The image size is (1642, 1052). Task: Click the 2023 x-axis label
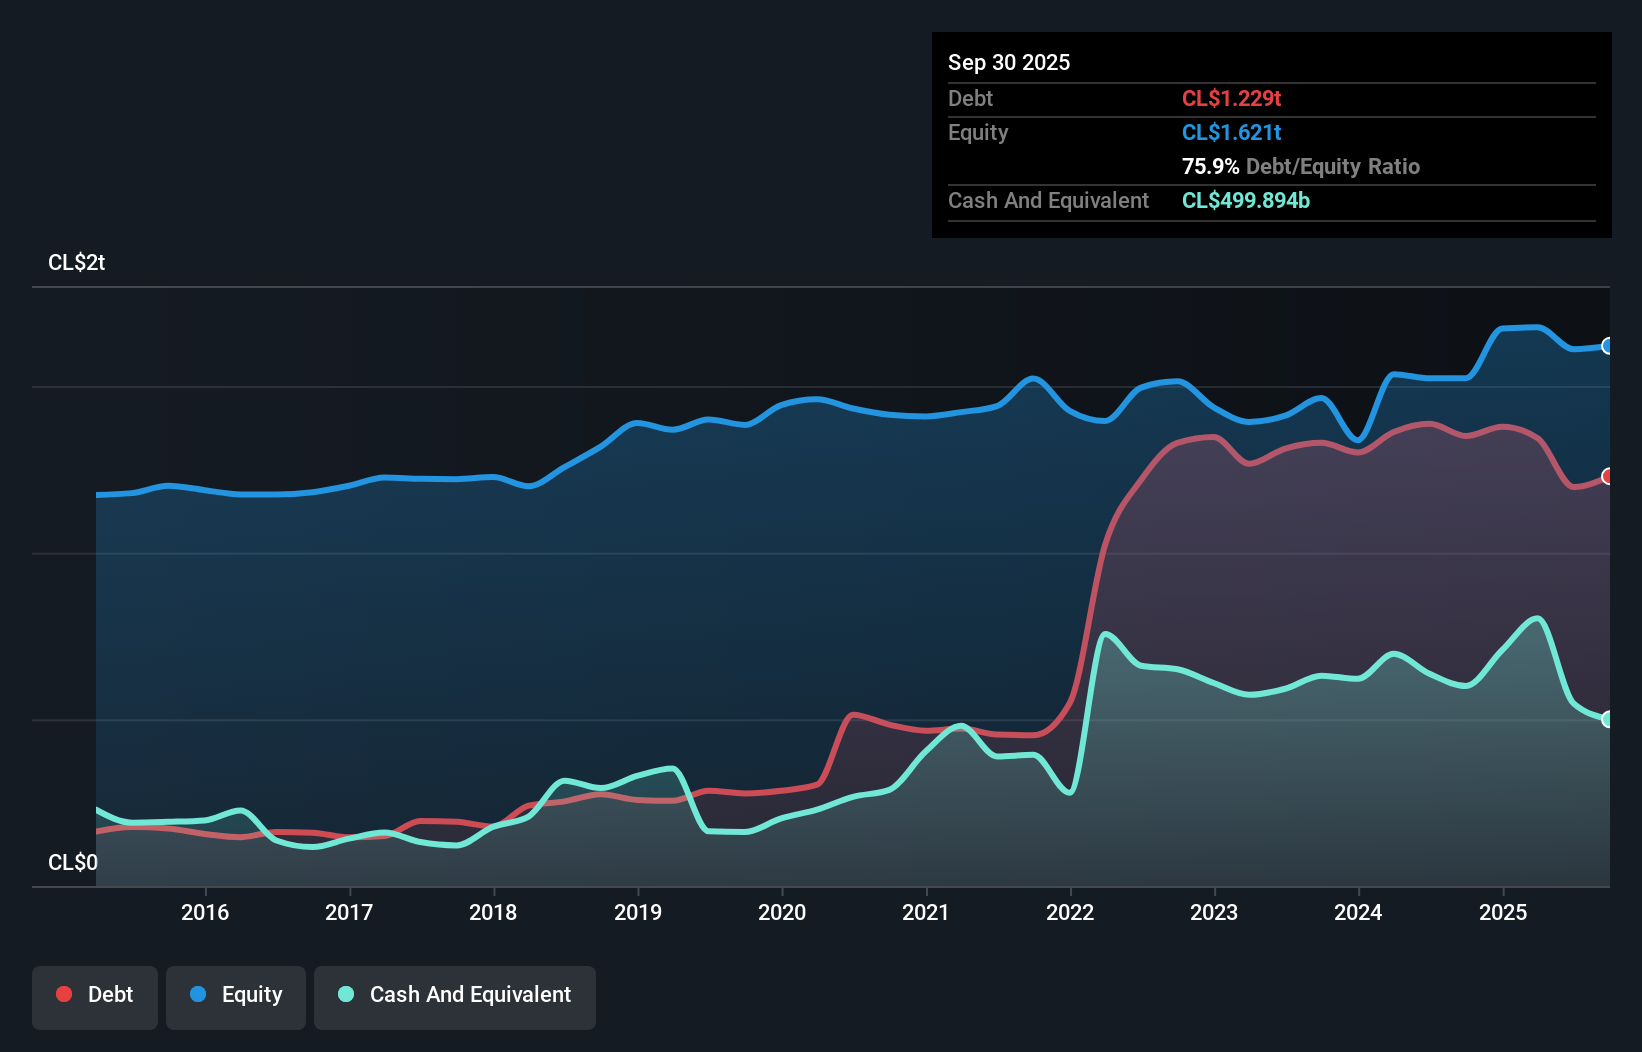point(1214,912)
